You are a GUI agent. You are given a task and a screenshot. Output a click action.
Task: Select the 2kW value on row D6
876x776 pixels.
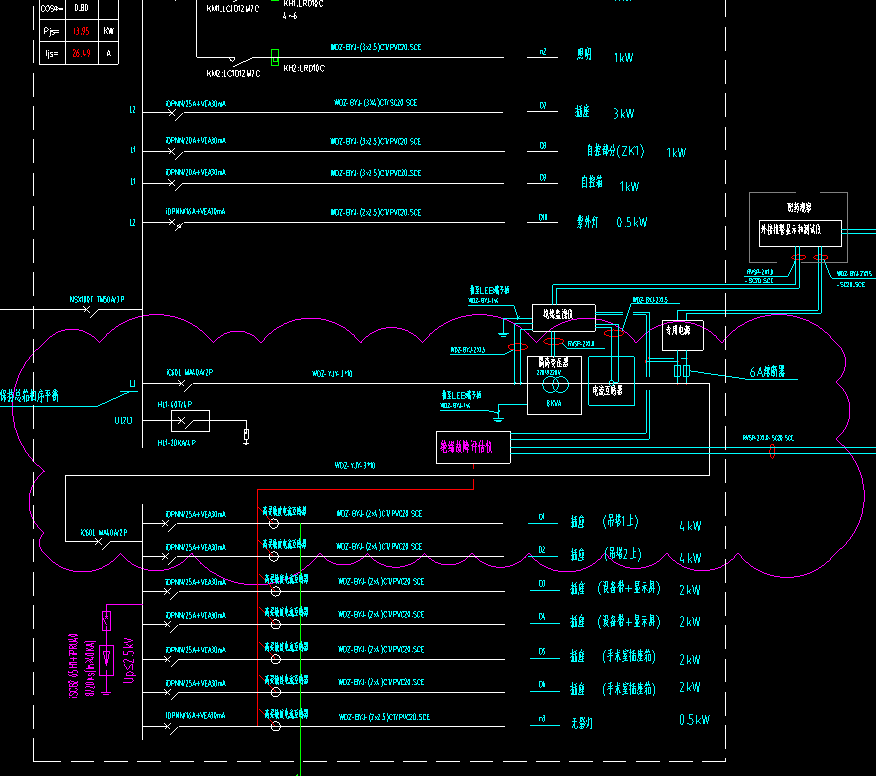pyautogui.click(x=689, y=687)
